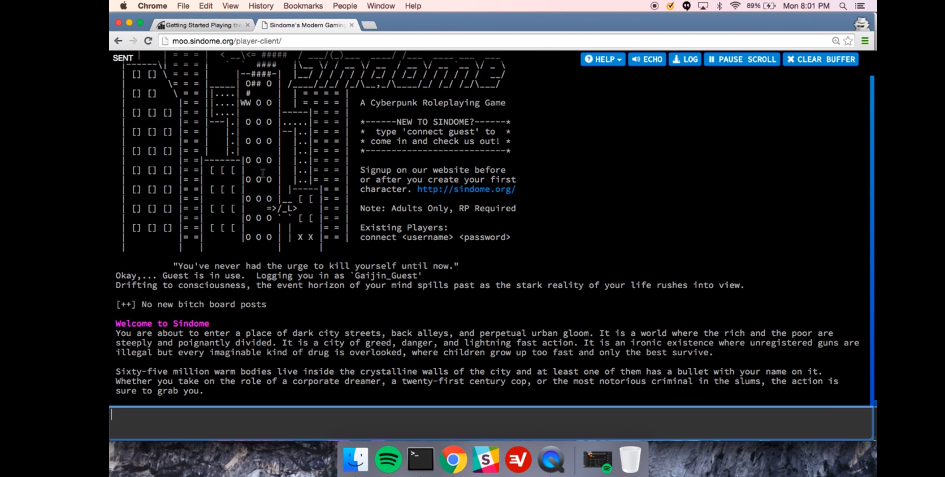Open ExpressVPN from the dock
Screen dimensions: 945x477
coord(518,460)
